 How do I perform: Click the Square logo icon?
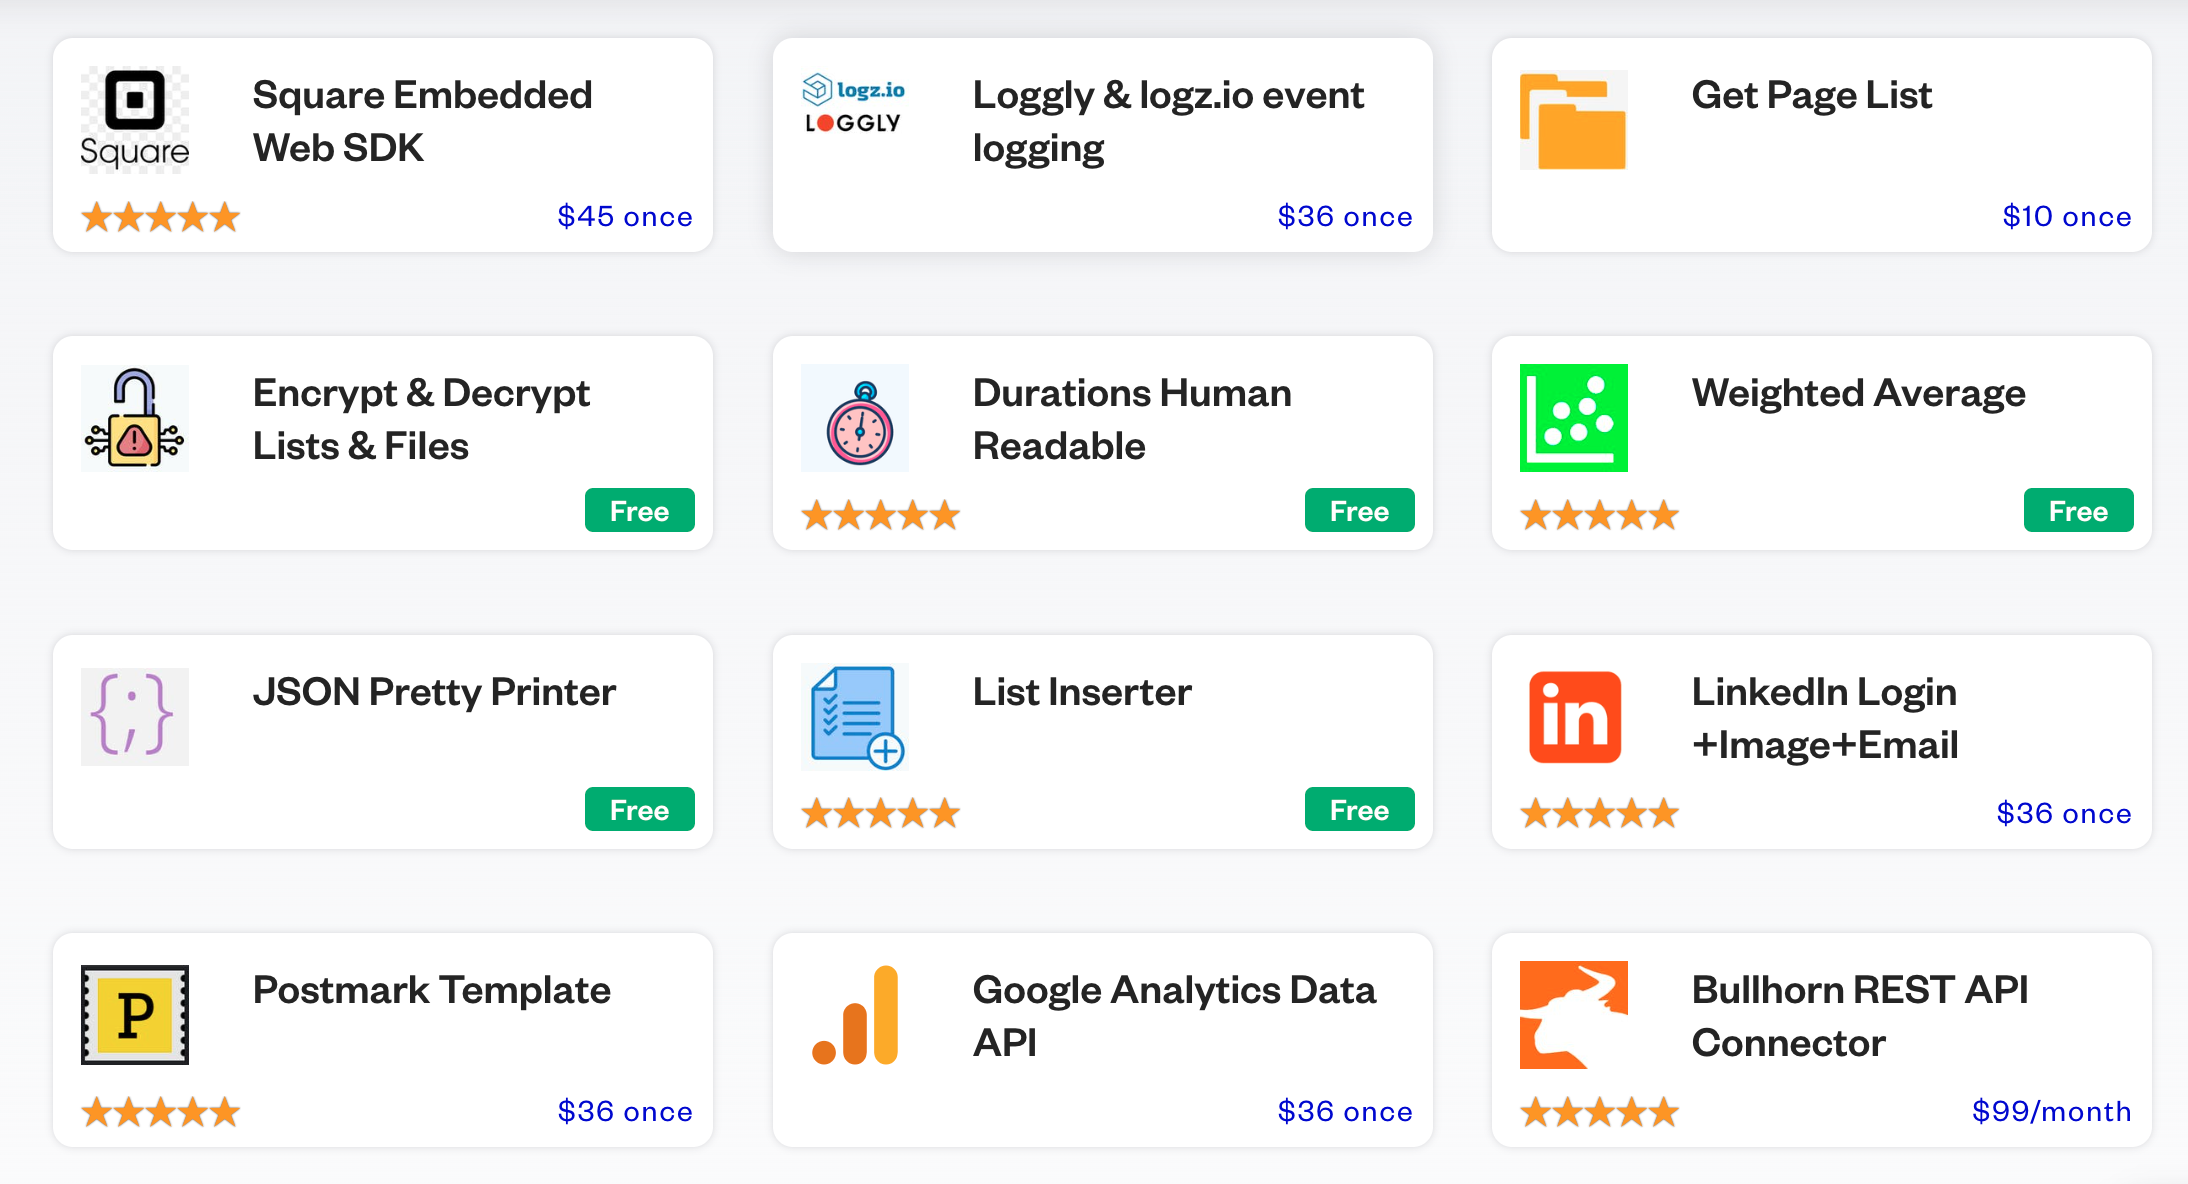point(135,120)
